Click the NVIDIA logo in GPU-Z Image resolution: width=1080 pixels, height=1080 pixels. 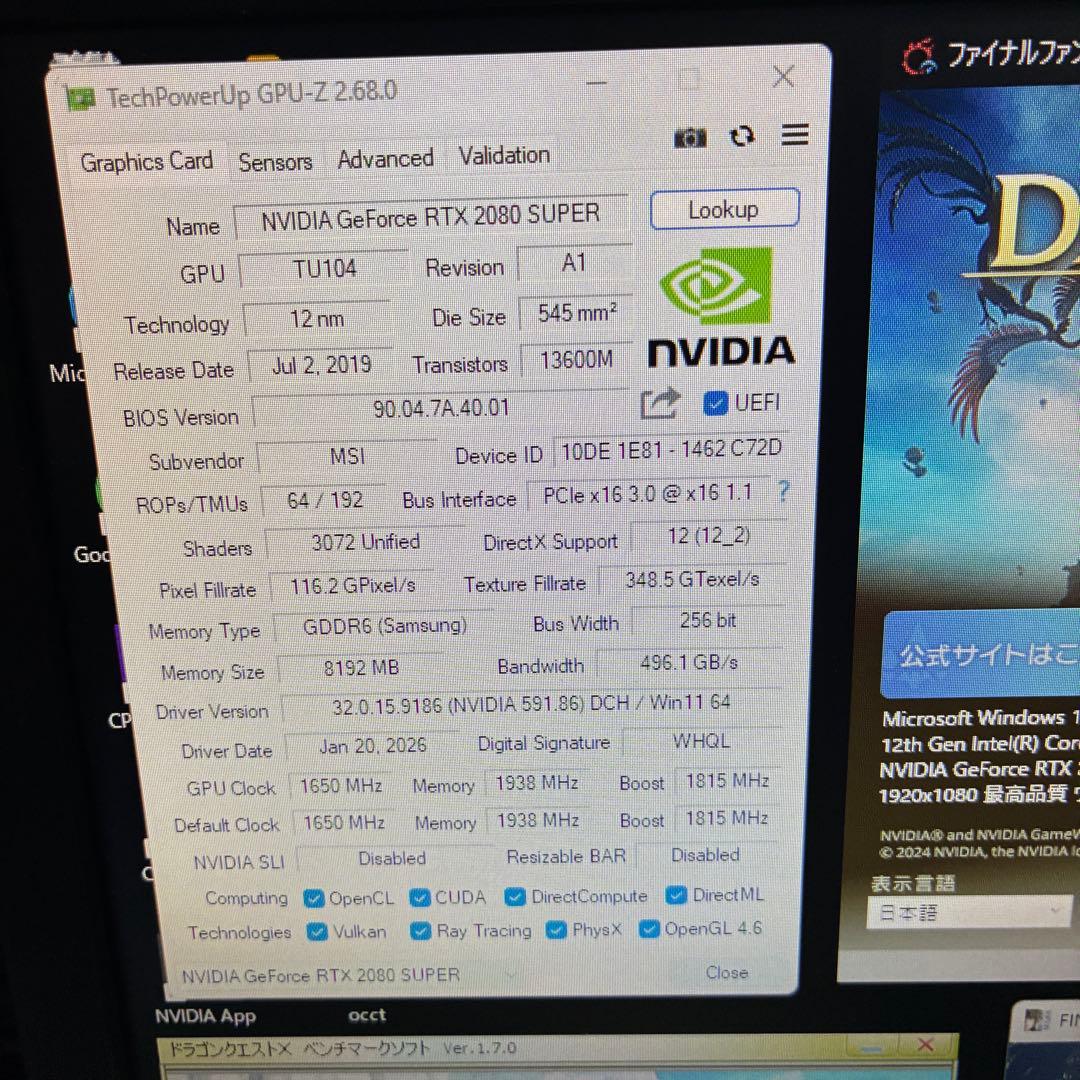(721, 307)
